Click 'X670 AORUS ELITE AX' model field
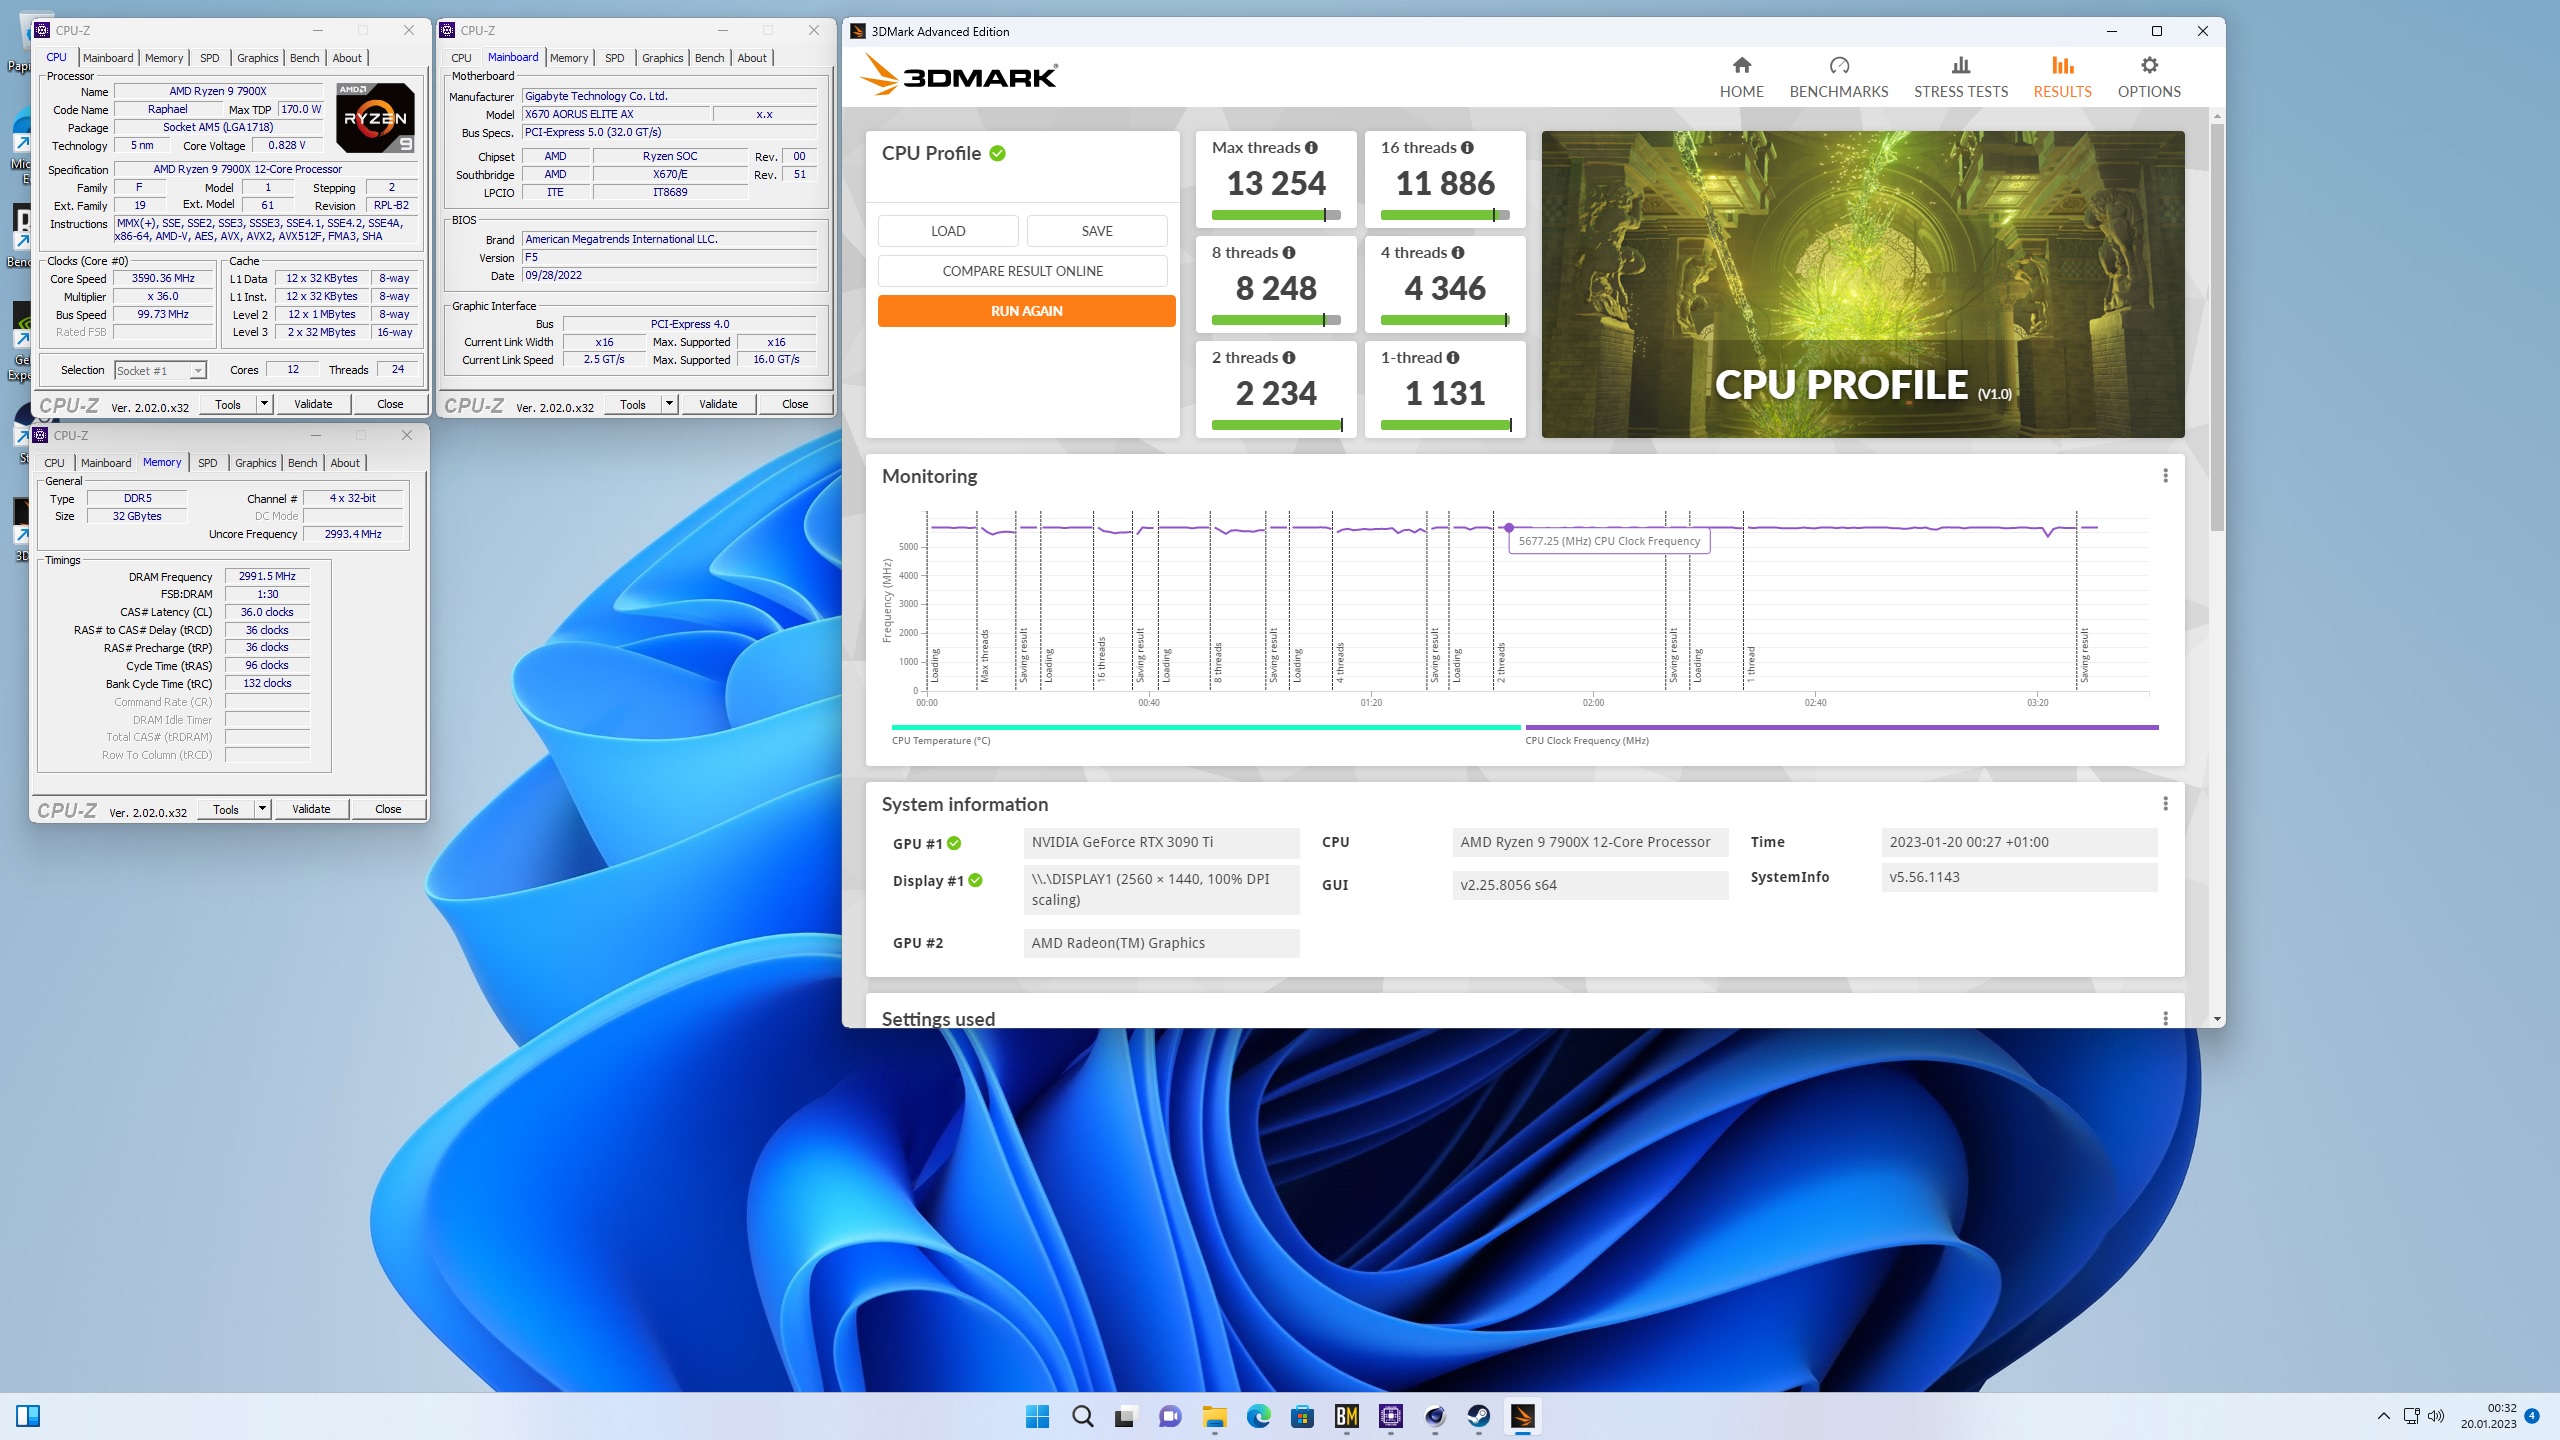 pyautogui.click(x=616, y=114)
